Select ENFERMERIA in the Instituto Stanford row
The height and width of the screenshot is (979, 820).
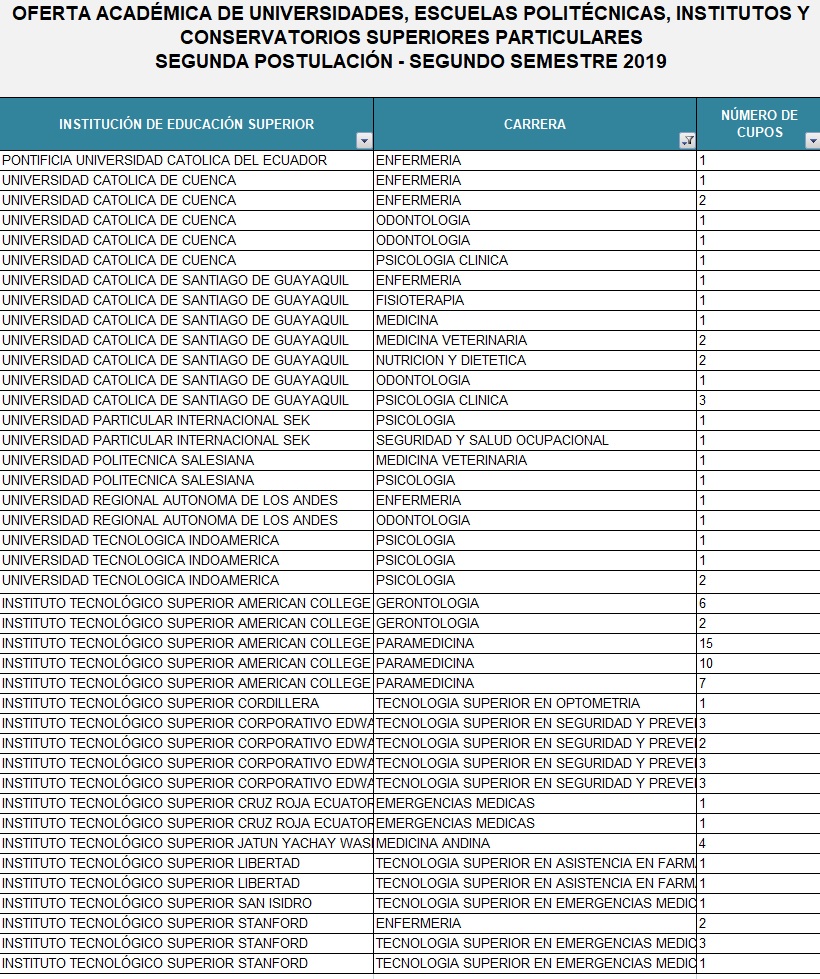point(535,923)
